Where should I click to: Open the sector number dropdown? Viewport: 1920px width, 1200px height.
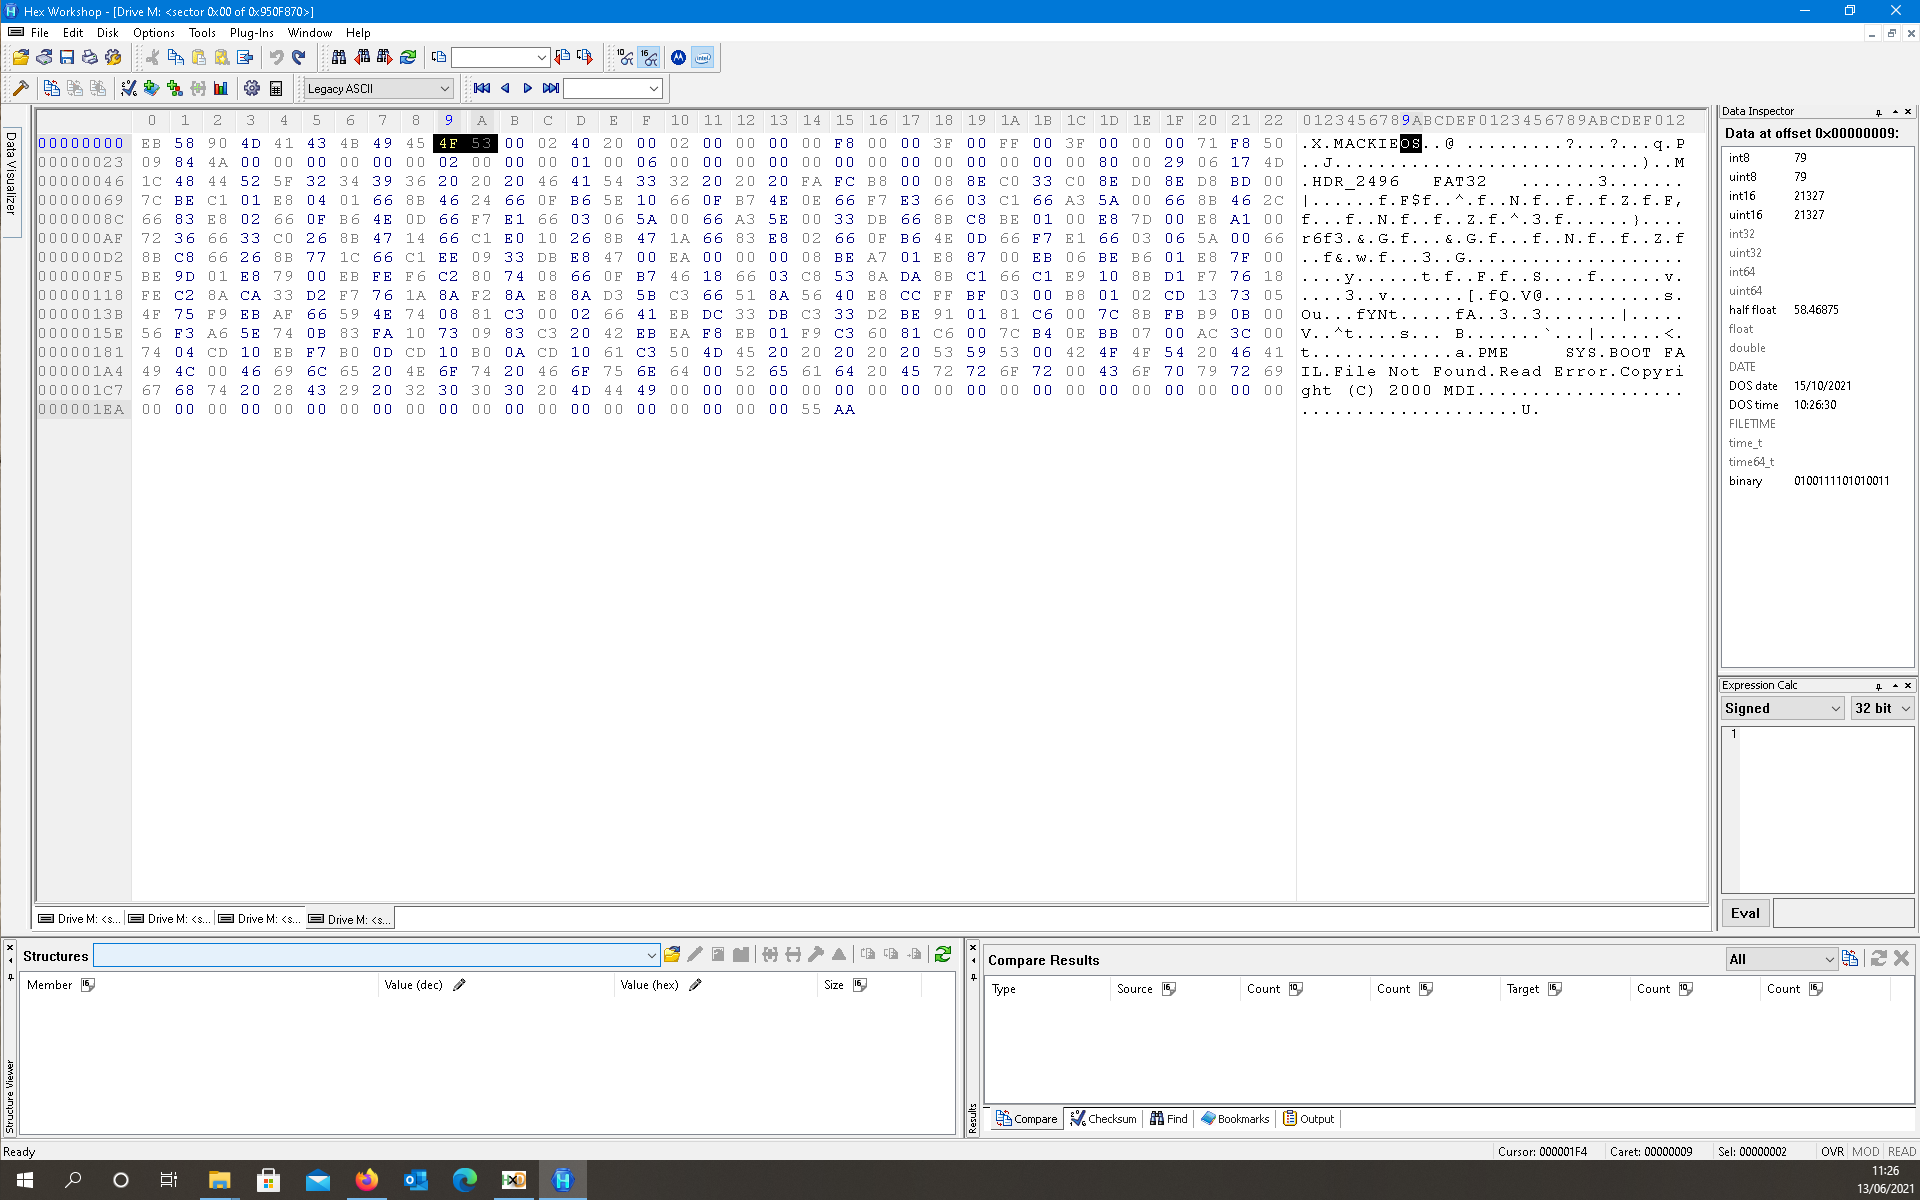(613, 89)
